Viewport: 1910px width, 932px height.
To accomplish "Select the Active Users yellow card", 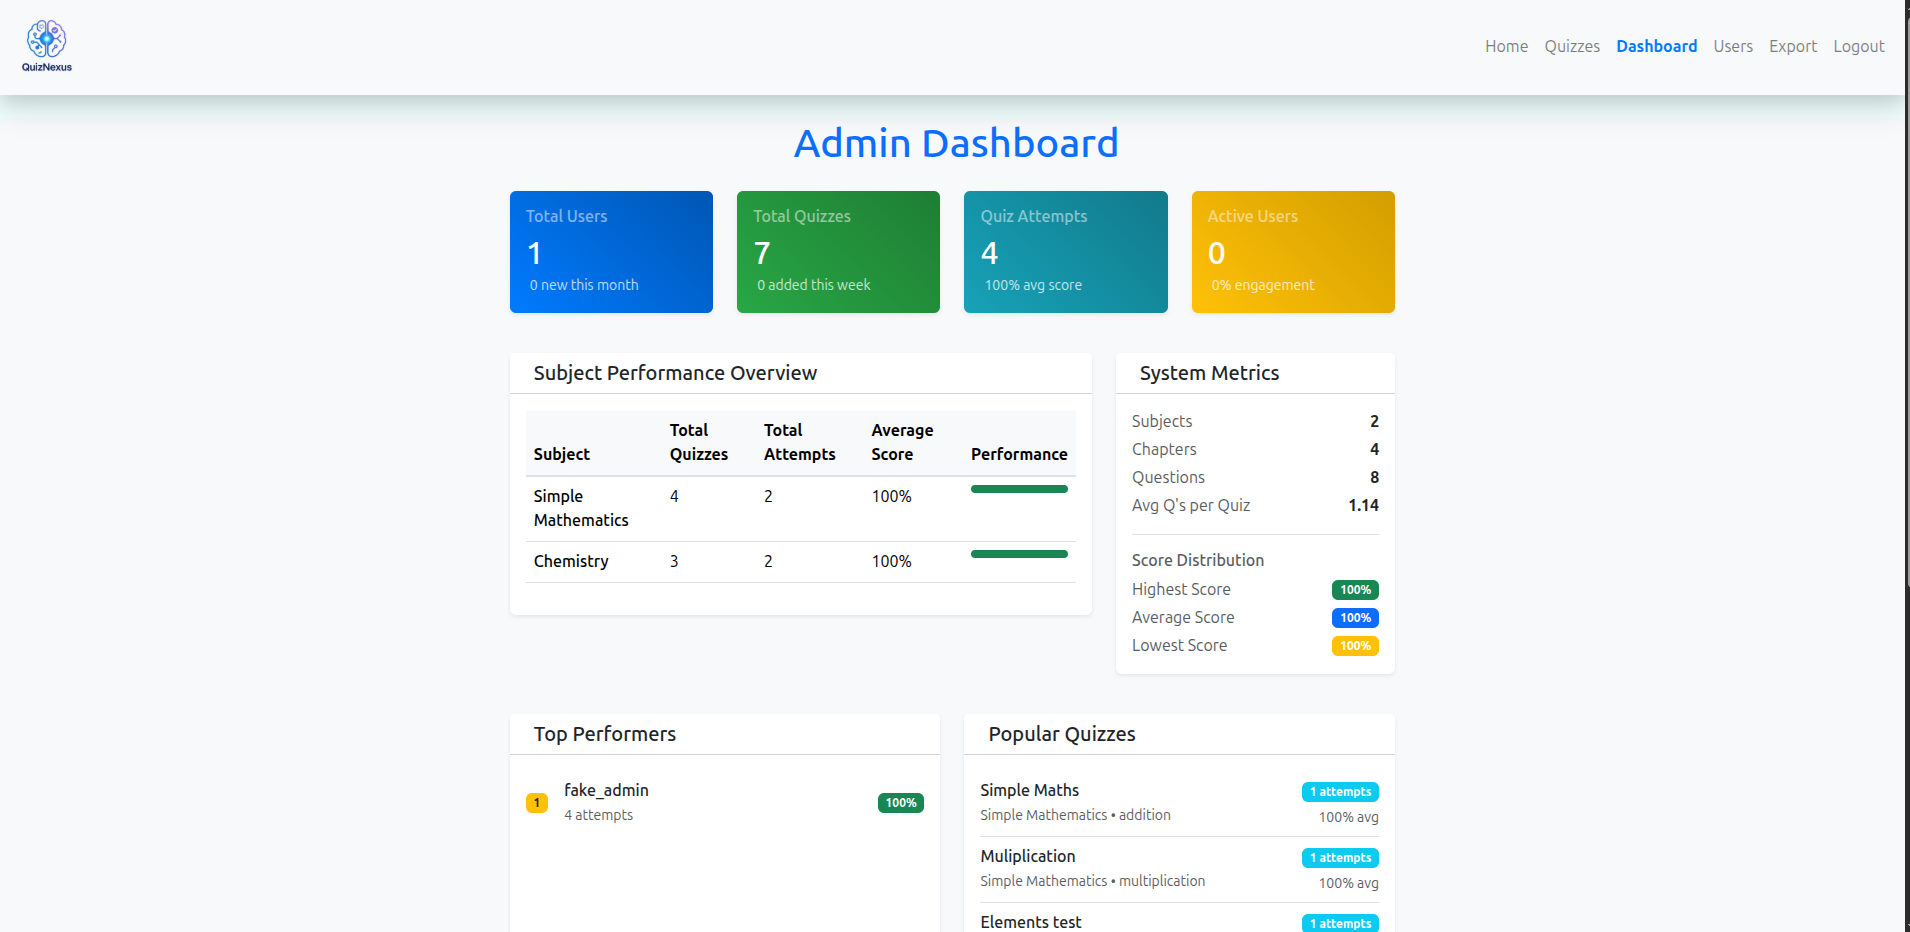I will 1293,252.
